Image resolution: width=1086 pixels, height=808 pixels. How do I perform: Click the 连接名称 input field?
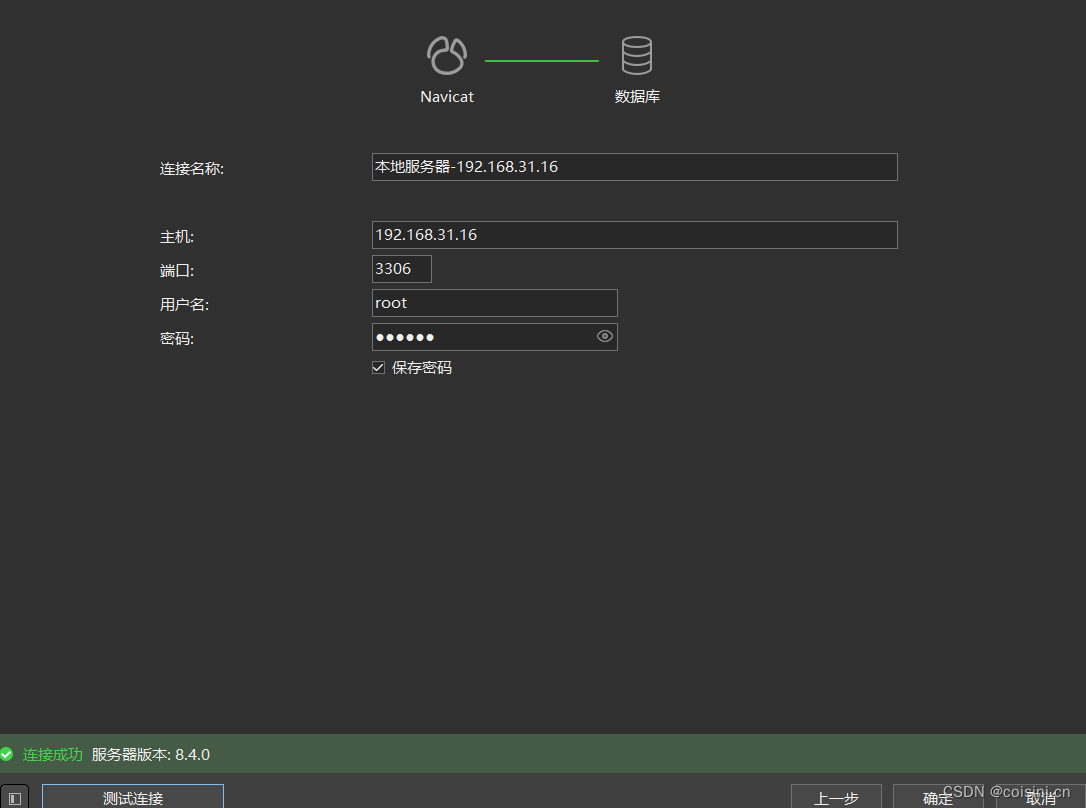click(x=634, y=167)
